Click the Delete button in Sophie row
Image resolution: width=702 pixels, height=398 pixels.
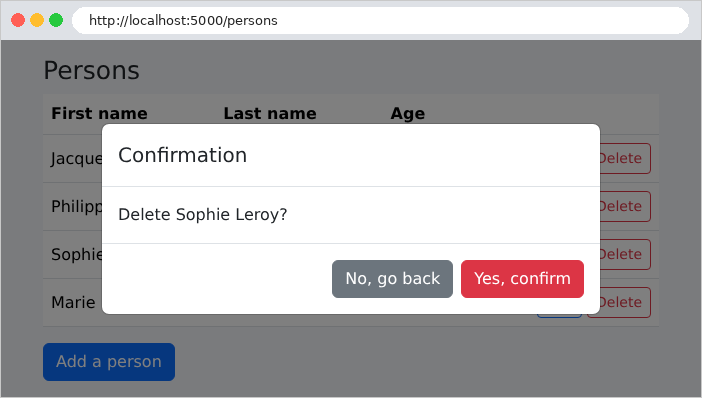click(x=625, y=254)
